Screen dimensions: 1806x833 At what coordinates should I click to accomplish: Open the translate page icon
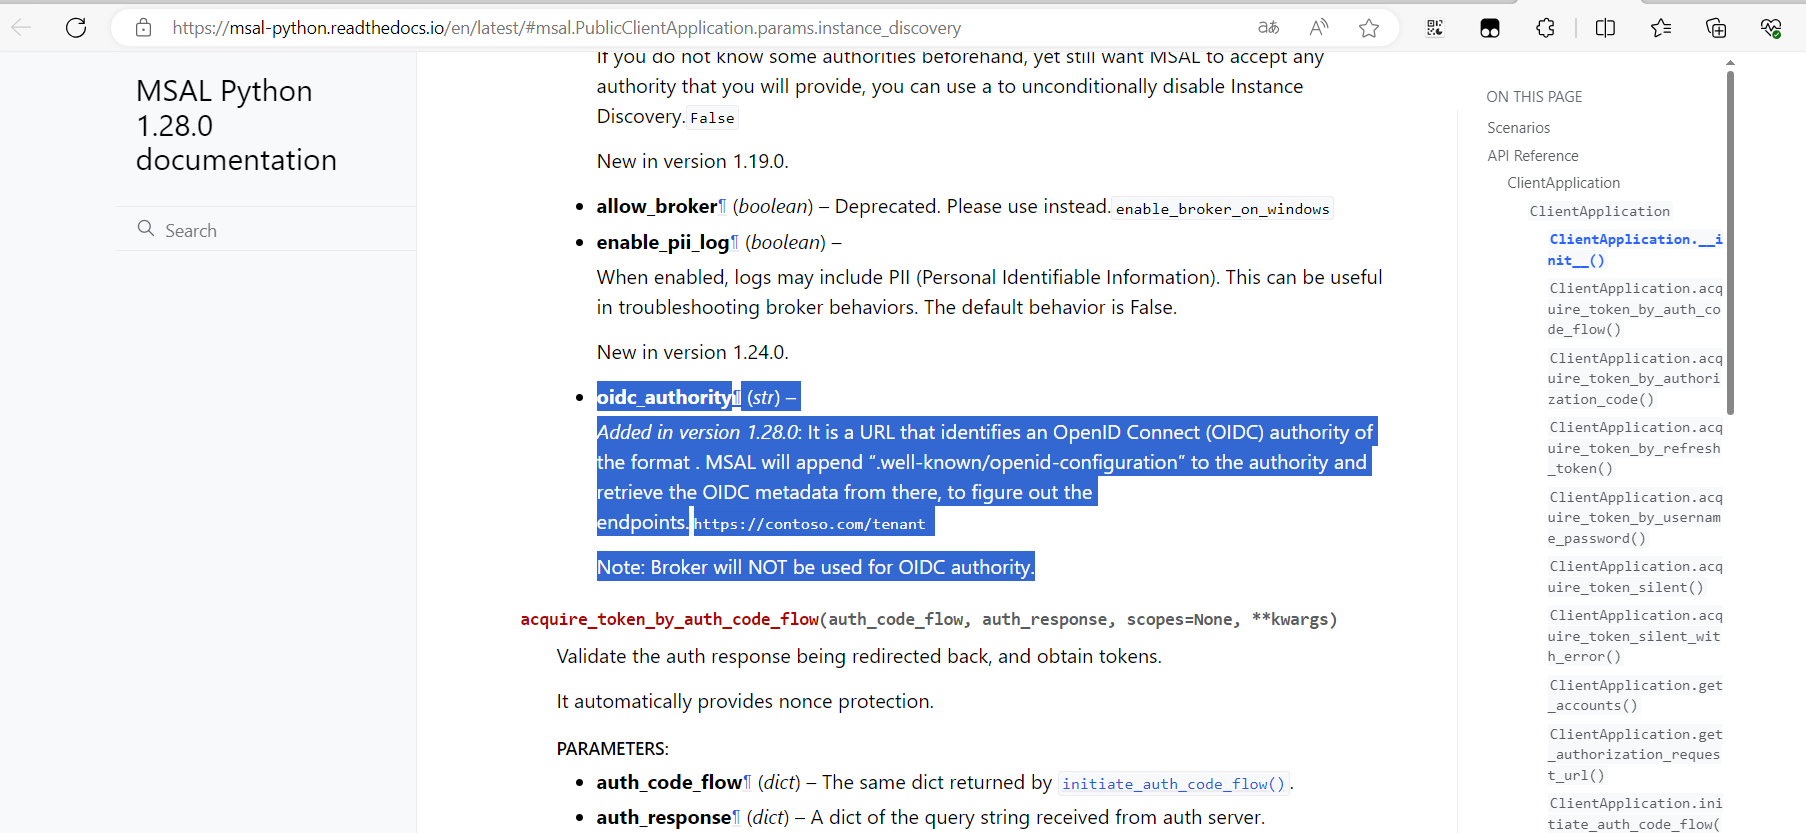(1268, 27)
